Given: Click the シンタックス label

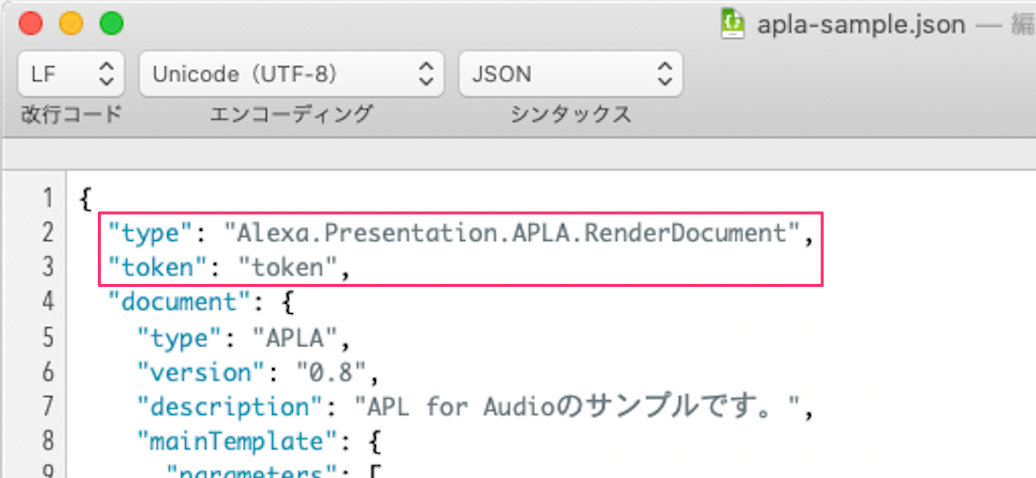Looking at the screenshot, I should point(570,114).
